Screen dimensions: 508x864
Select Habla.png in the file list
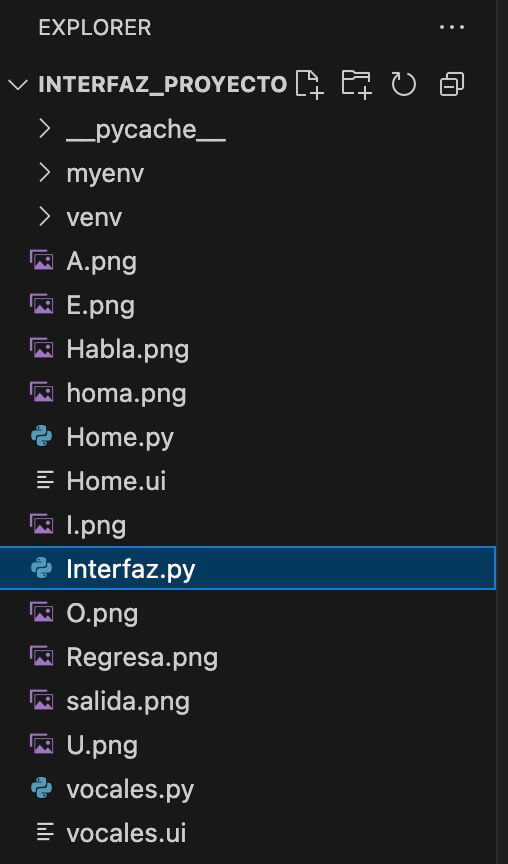[248, 349]
